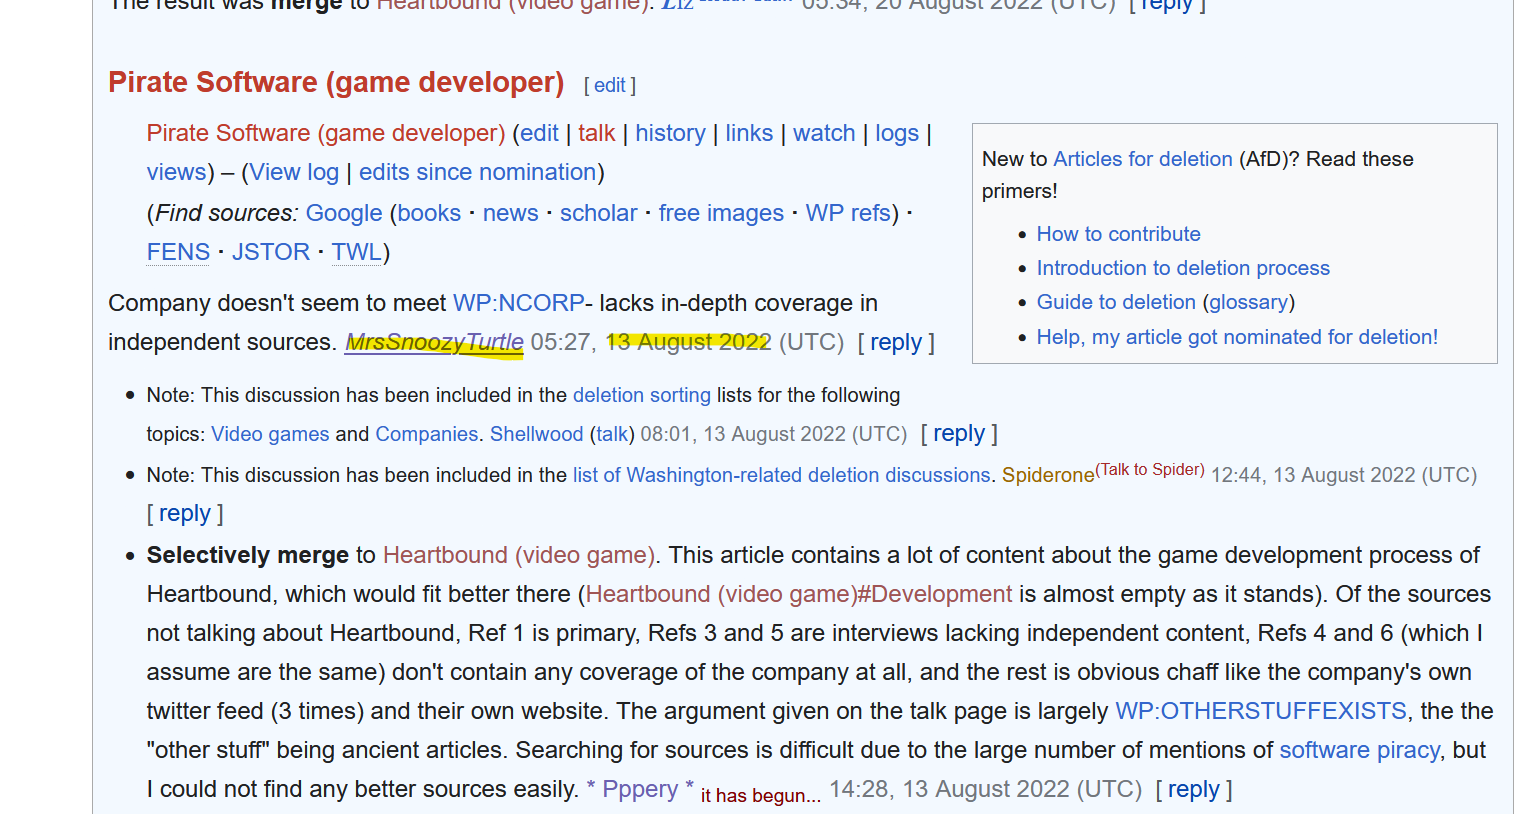Open the article 'history' link
Image resolution: width=1516 pixels, height=814 pixels.
click(670, 133)
